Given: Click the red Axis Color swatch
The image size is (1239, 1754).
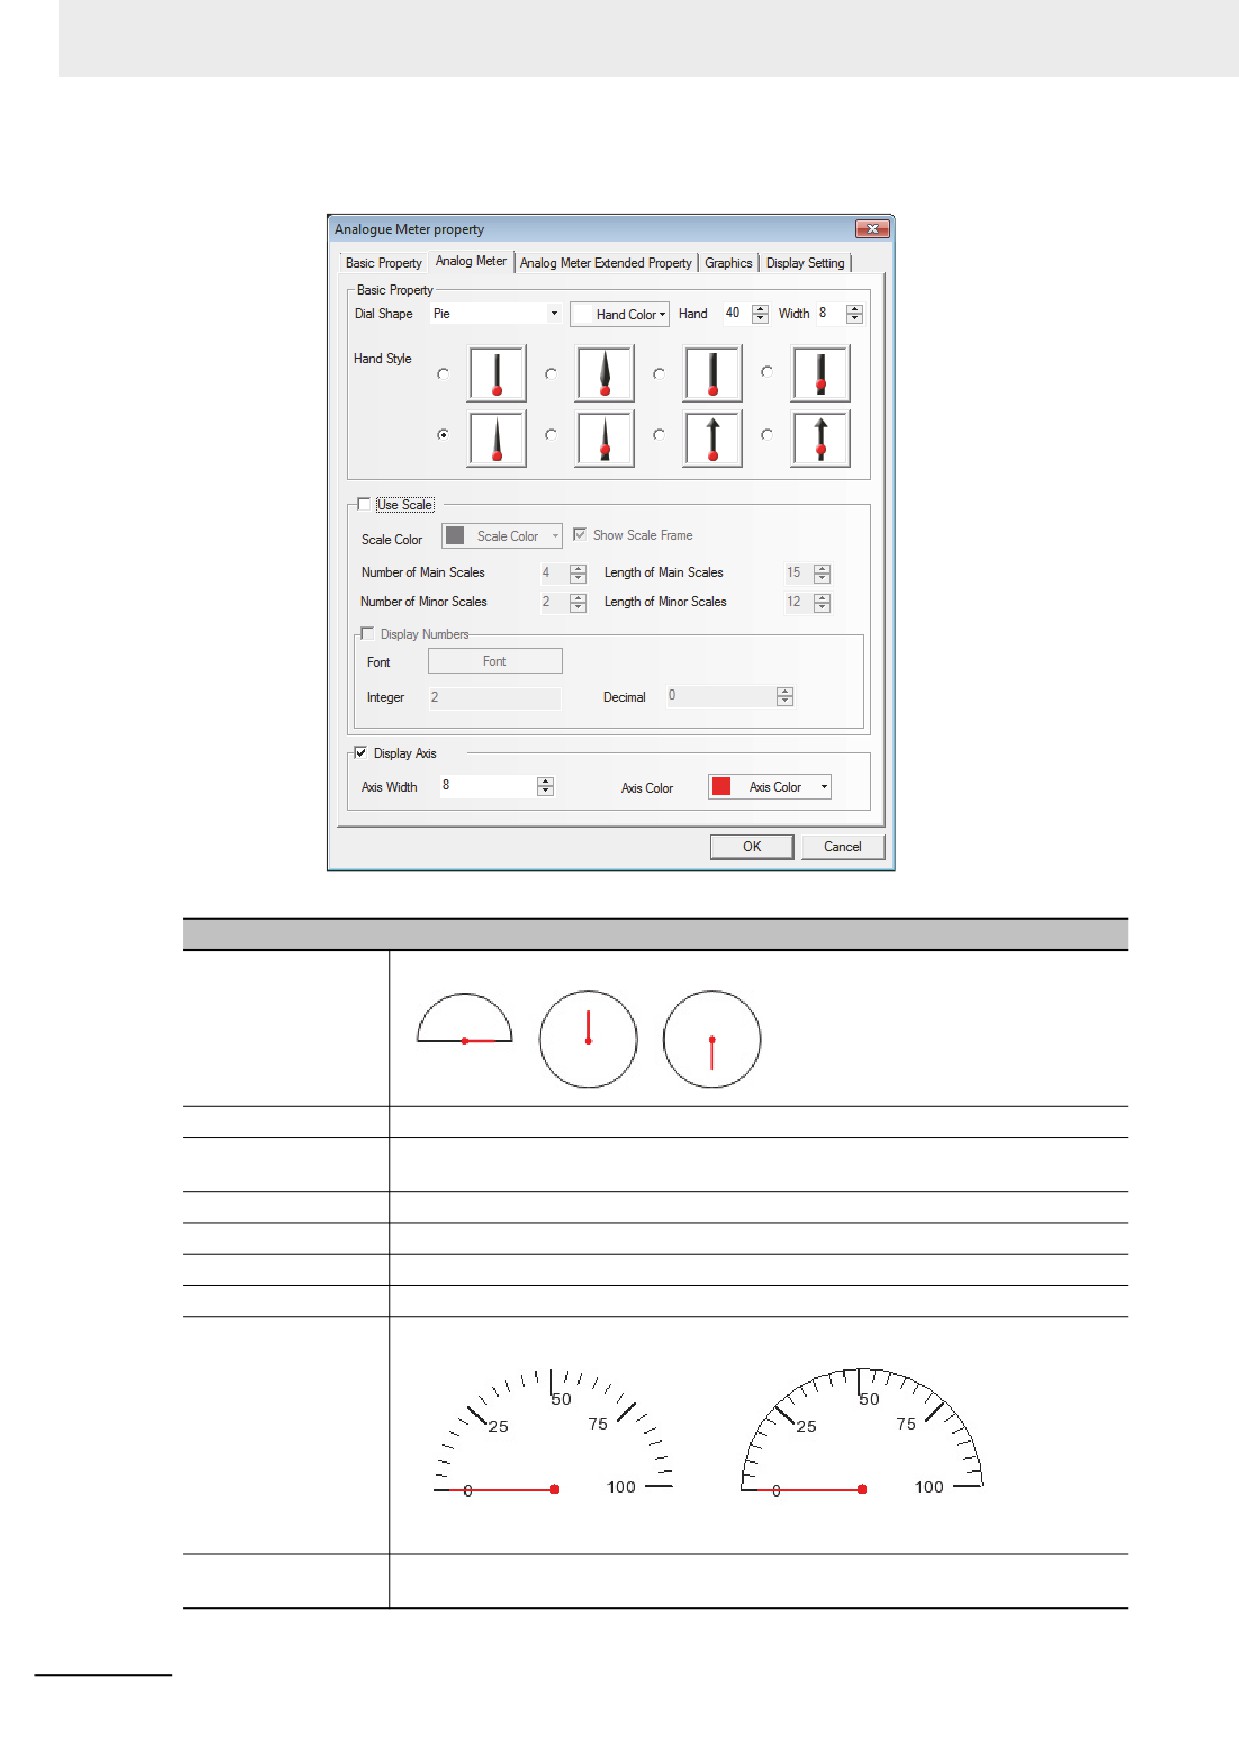Looking at the screenshot, I should [721, 787].
